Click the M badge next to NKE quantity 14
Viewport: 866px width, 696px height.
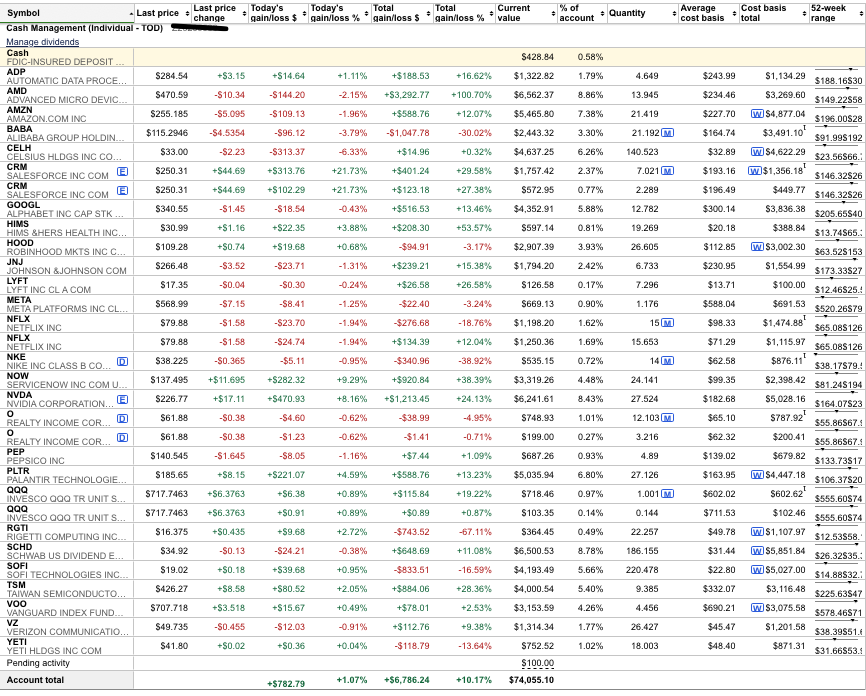click(x=668, y=361)
